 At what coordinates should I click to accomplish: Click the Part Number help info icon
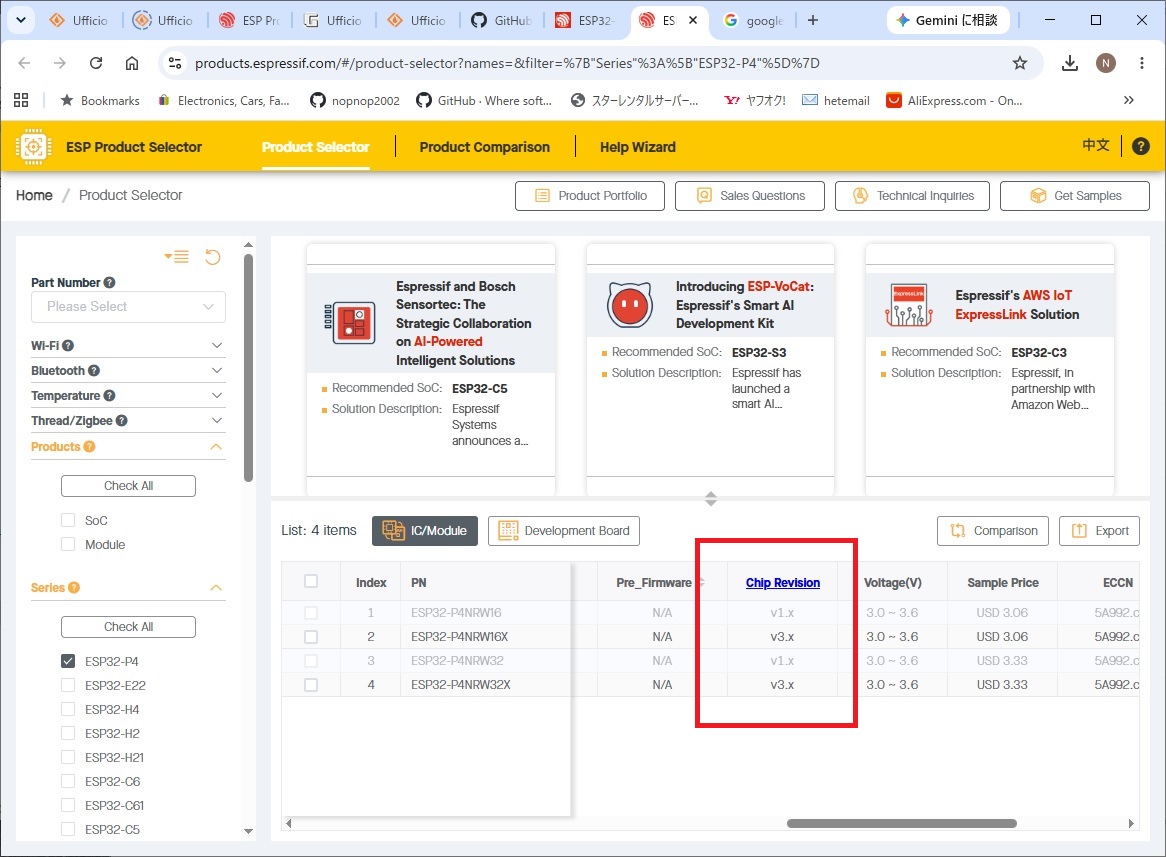[109, 283]
